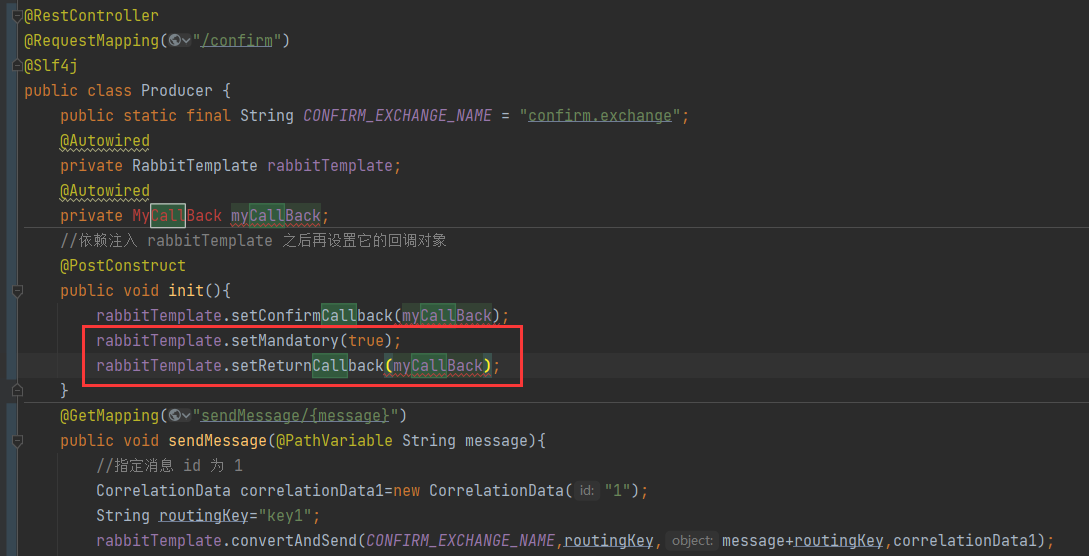
Task: Click the comment "//指定消息 id 为 1"
Action: pos(170,466)
